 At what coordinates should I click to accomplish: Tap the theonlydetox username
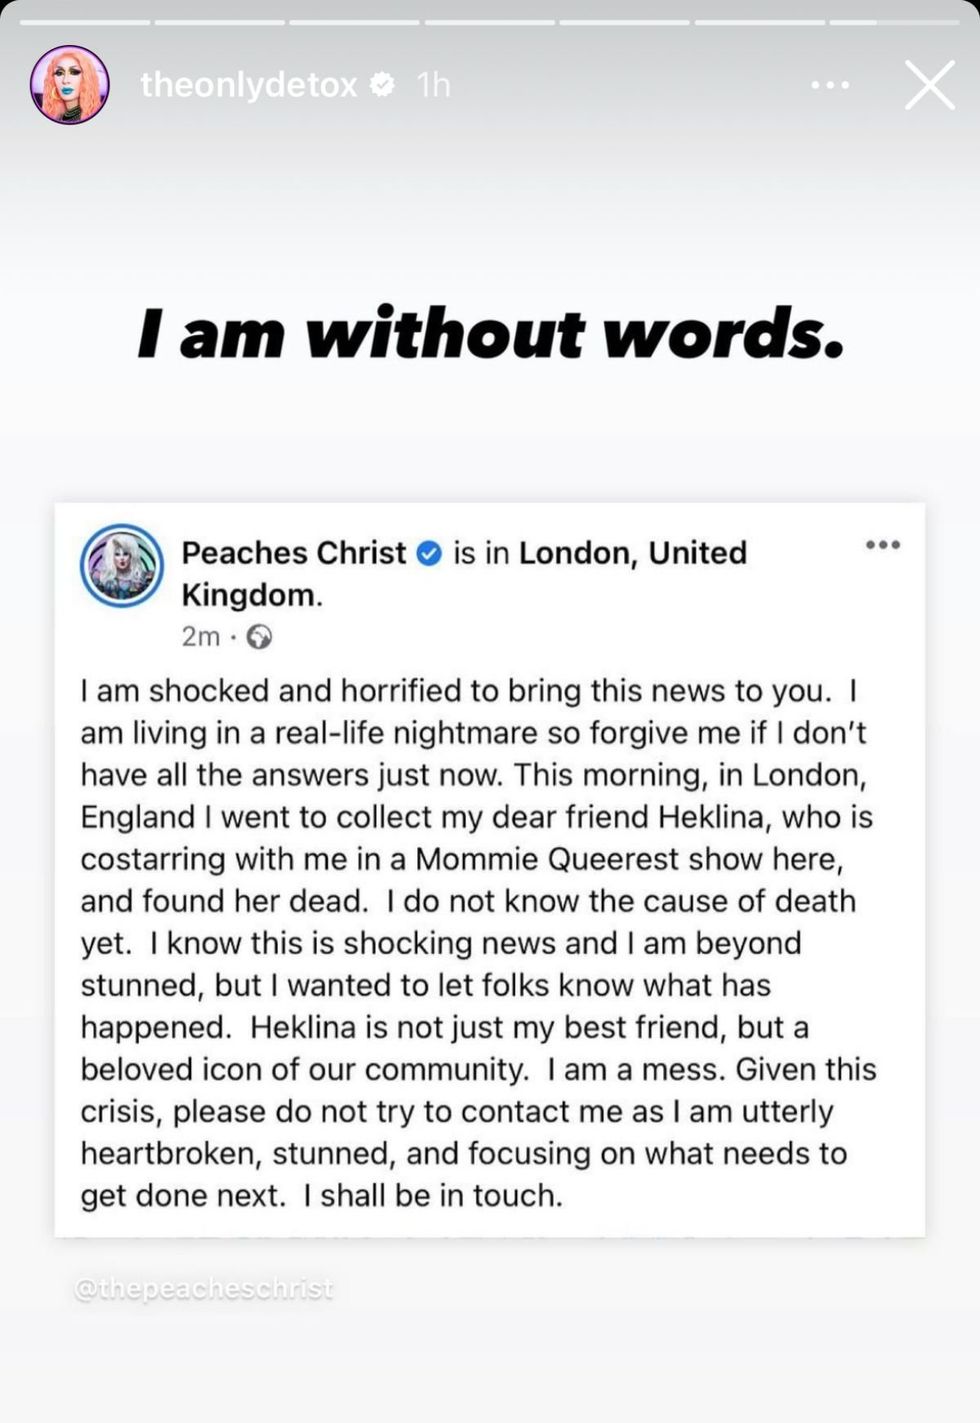click(x=248, y=85)
